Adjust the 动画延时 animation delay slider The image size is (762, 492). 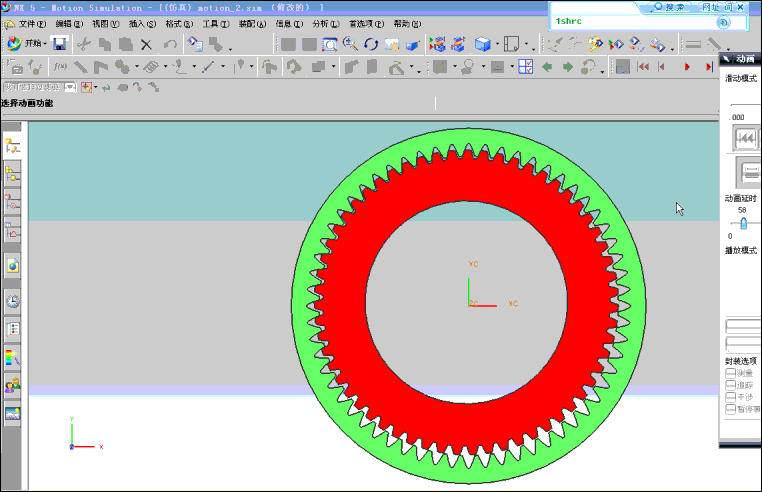743,223
